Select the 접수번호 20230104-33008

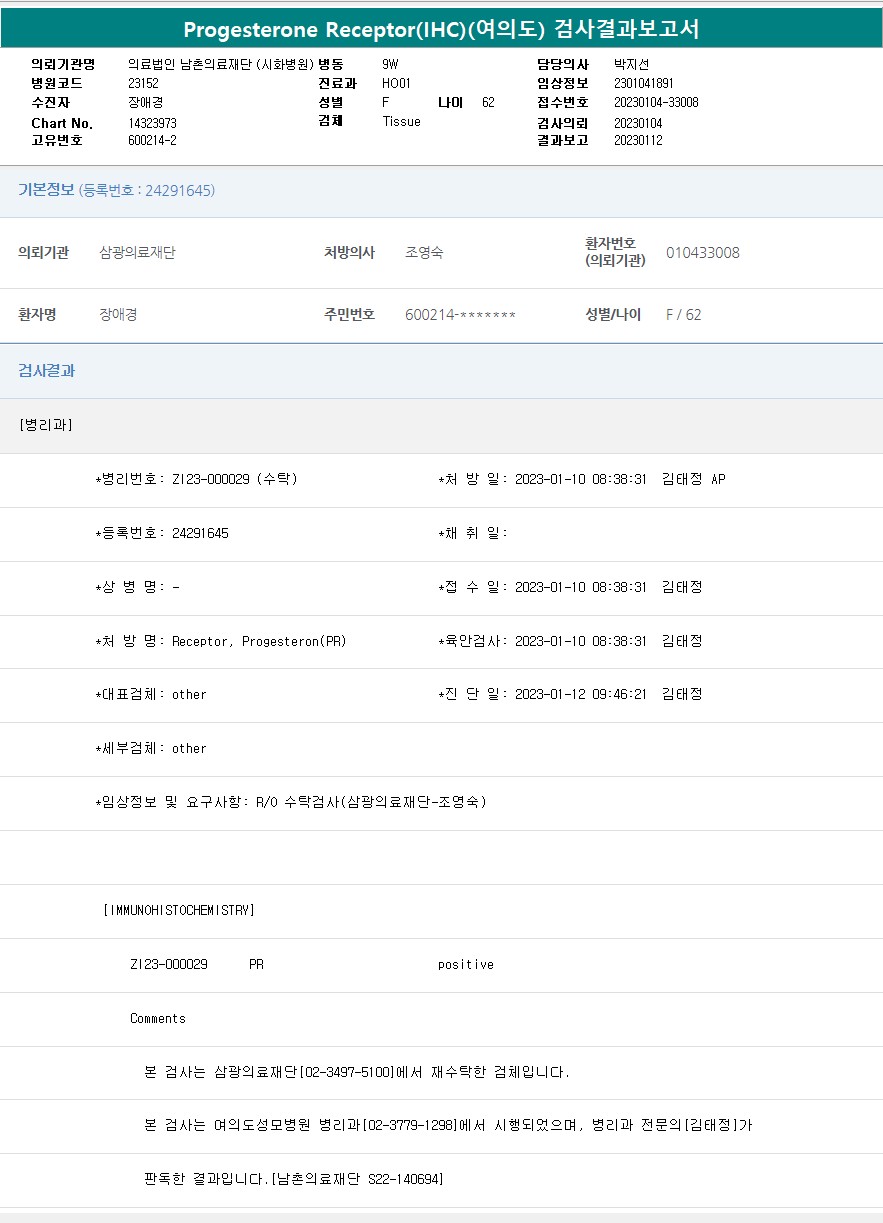[x=655, y=103]
